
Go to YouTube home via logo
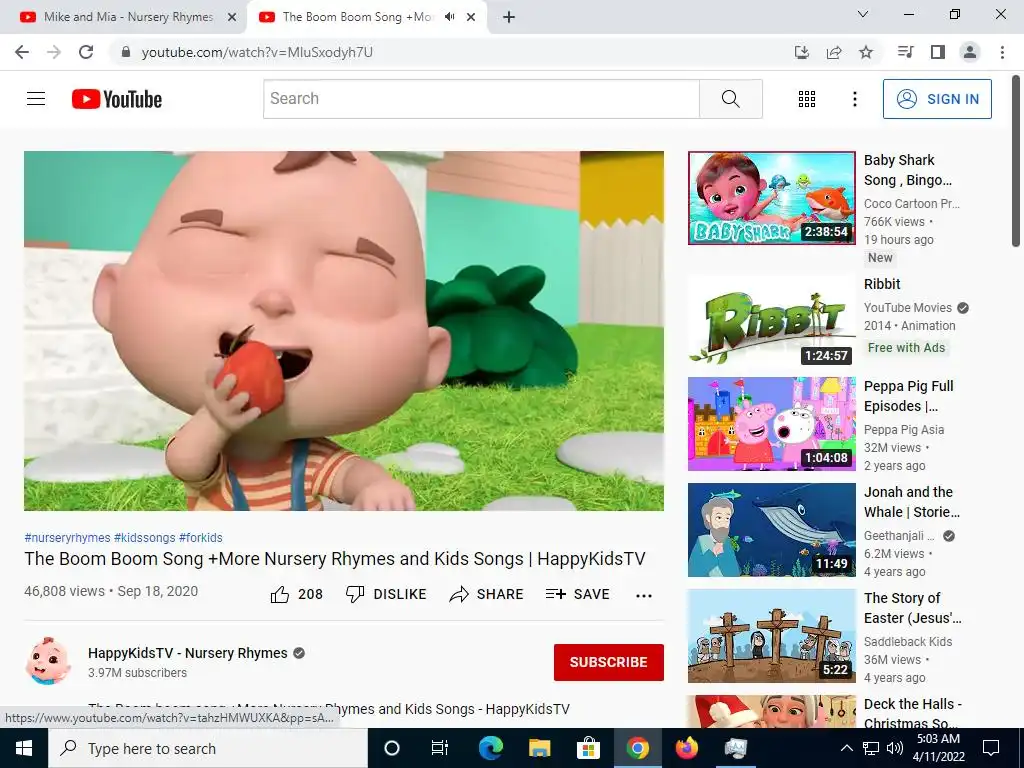[x=117, y=99]
